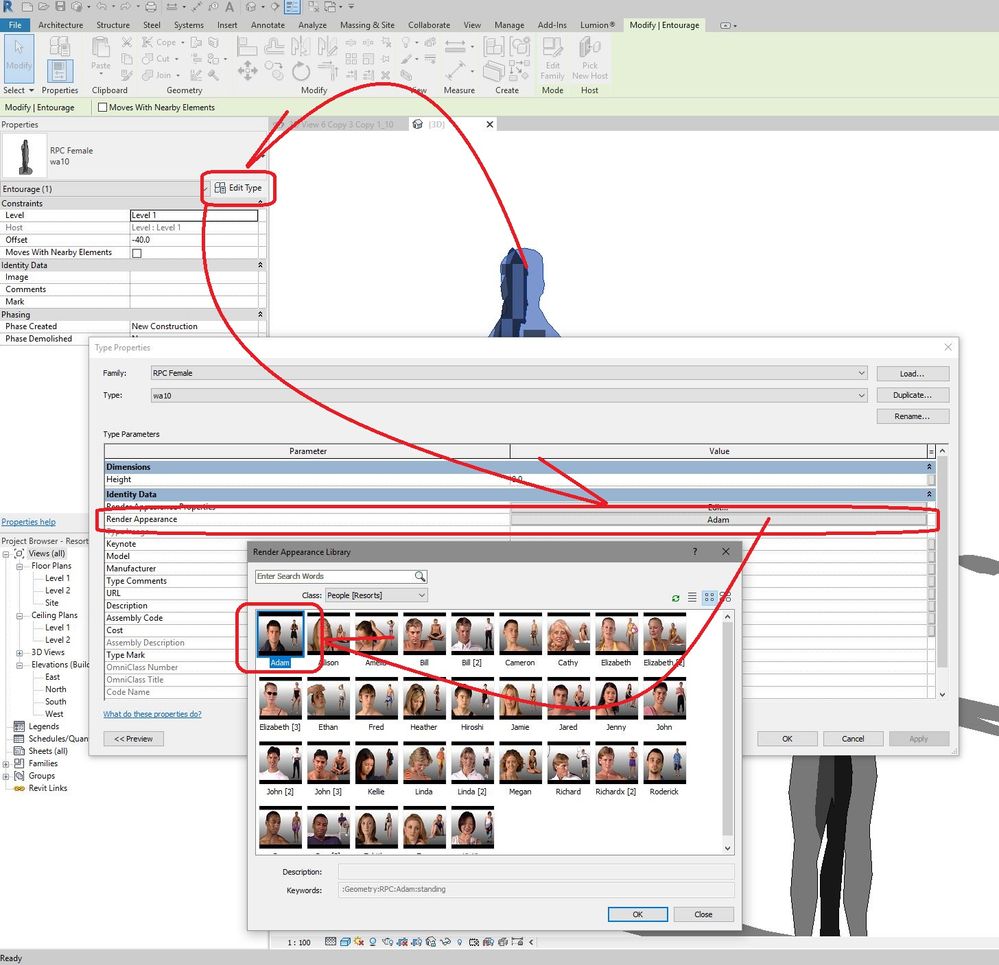The width and height of the screenshot is (999, 965).
Task: Click the Edit Type button
Action: (x=238, y=188)
